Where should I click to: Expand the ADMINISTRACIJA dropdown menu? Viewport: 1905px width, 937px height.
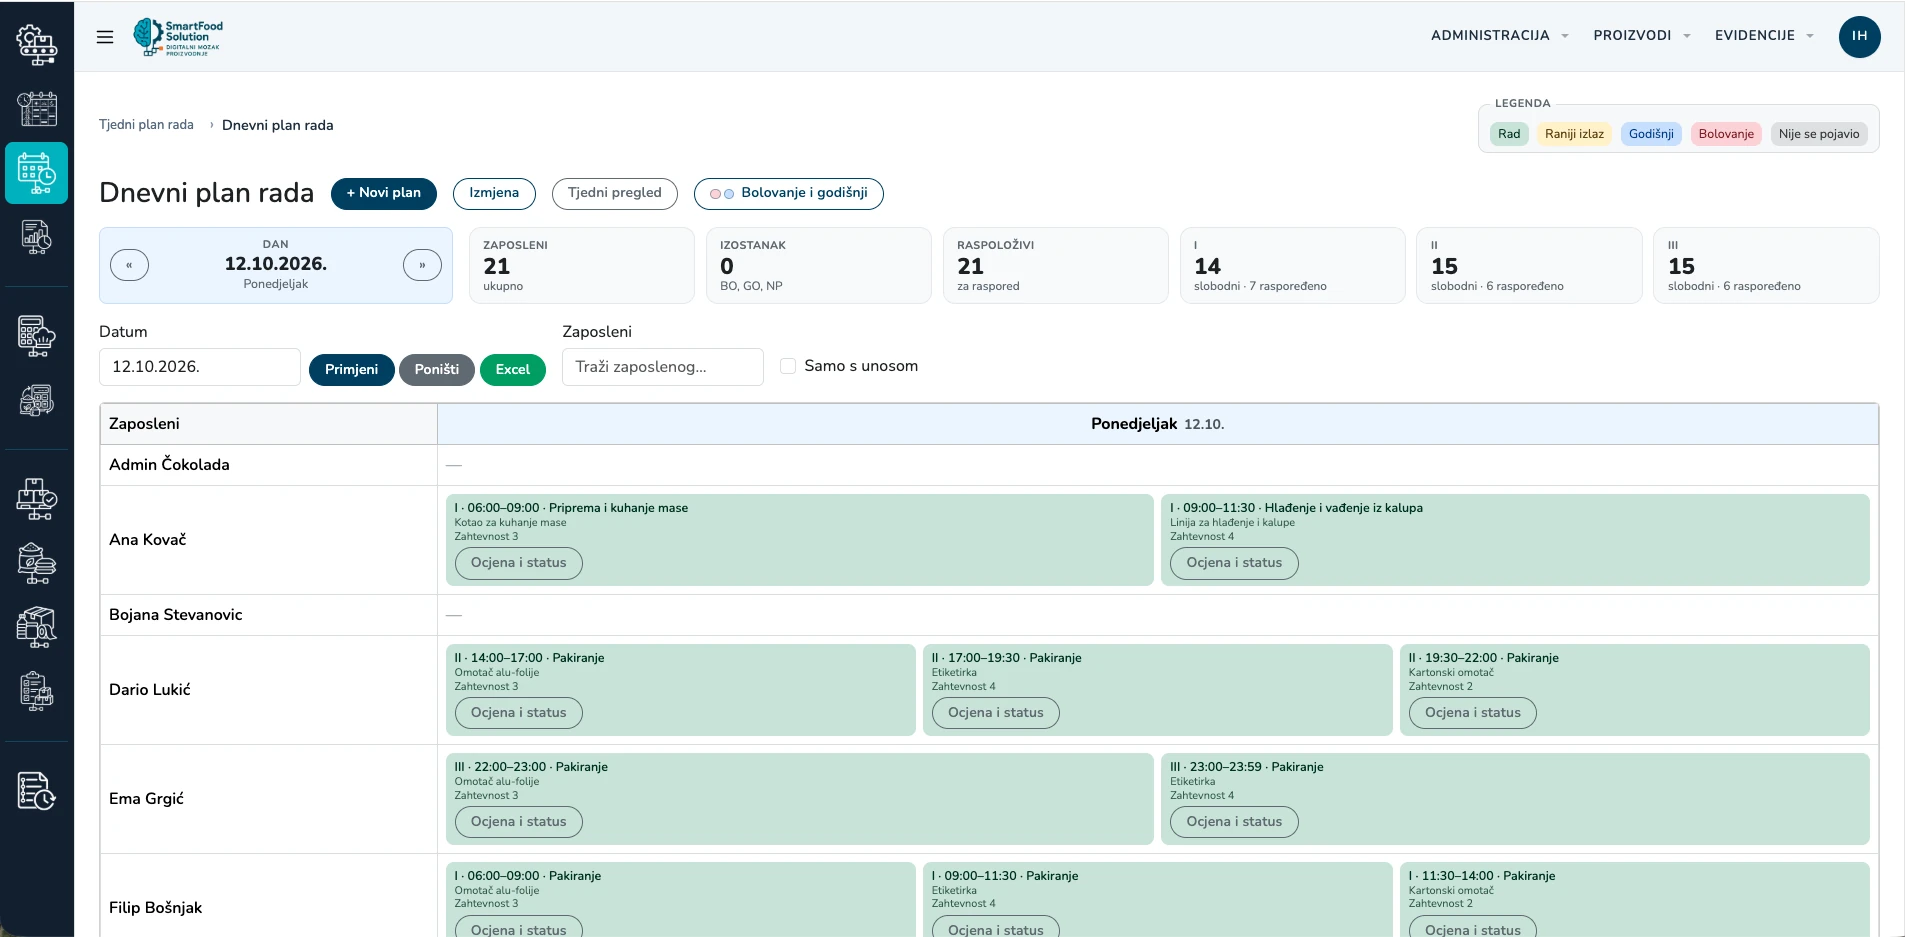coord(1499,35)
